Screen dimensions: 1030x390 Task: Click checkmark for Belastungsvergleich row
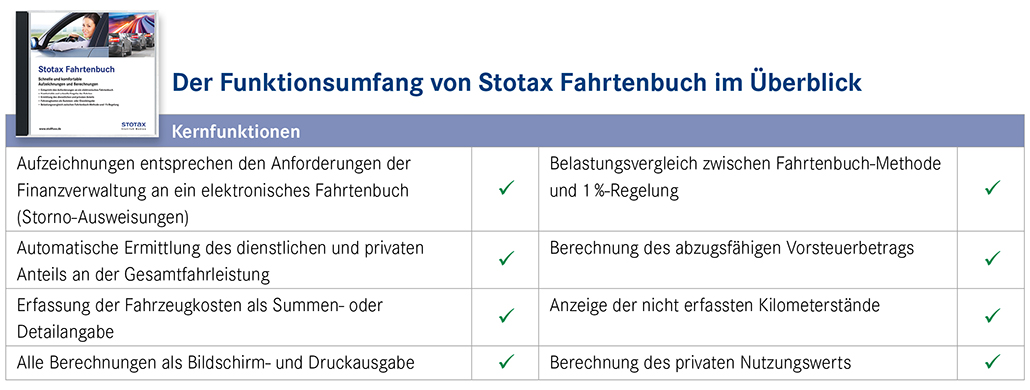(x=992, y=188)
